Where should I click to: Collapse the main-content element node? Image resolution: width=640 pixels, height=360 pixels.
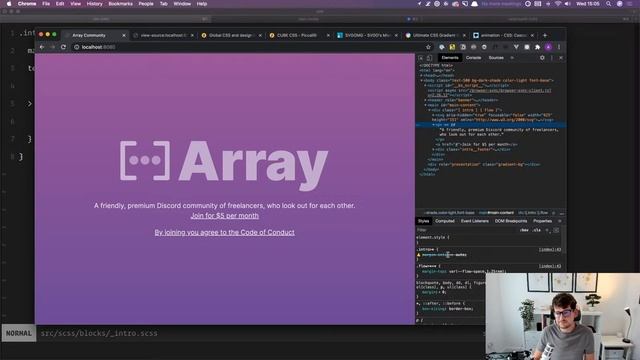click(x=425, y=105)
